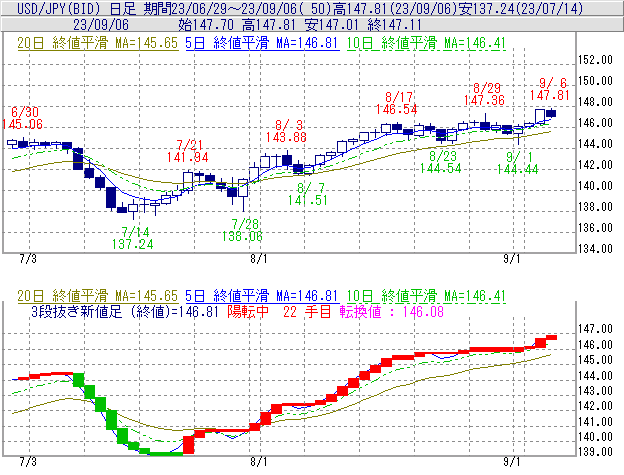The height and width of the screenshot is (475, 624).
Task: Click the 8/7 141.51 trough label
Action: pos(308,194)
